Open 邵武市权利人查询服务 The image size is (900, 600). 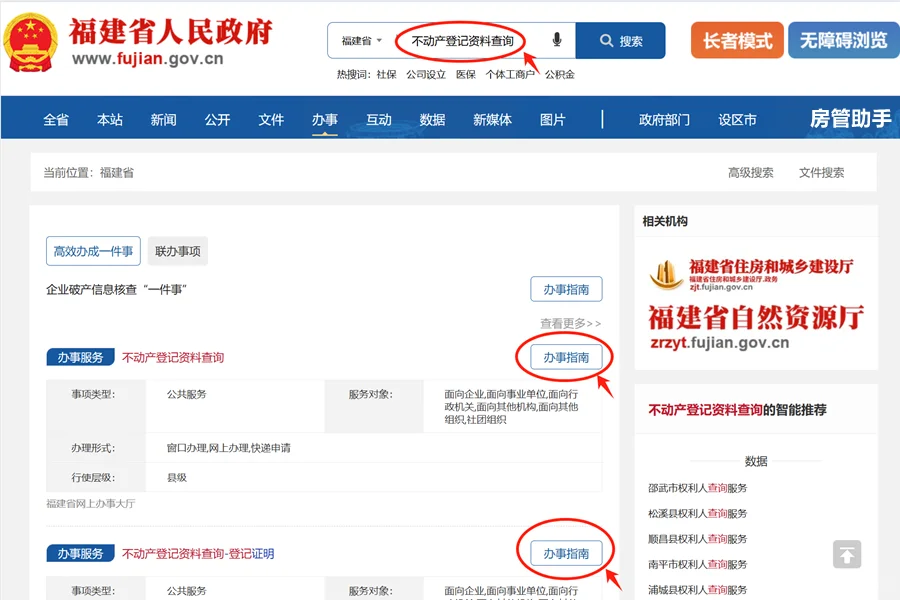pos(697,488)
